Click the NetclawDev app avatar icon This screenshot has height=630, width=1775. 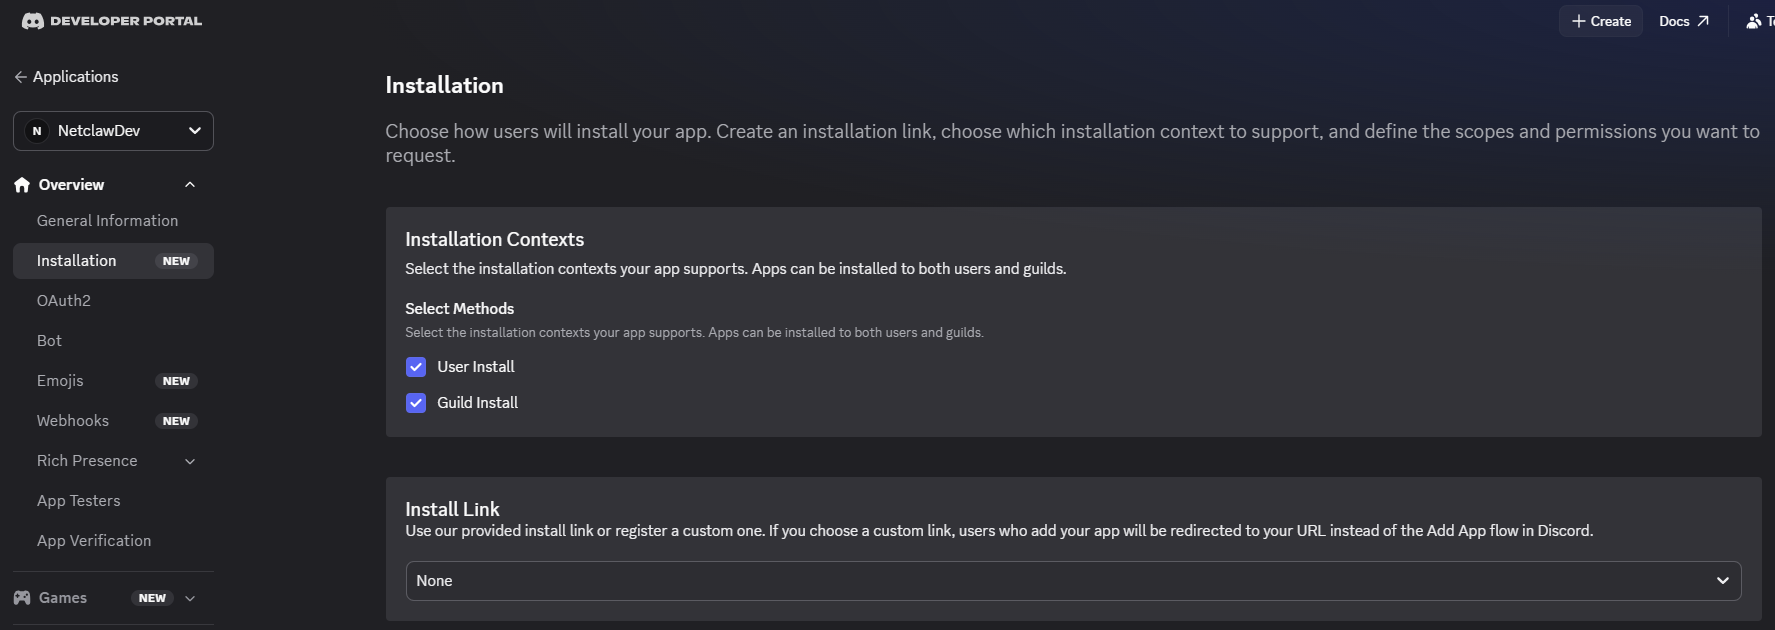pyautogui.click(x=37, y=131)
